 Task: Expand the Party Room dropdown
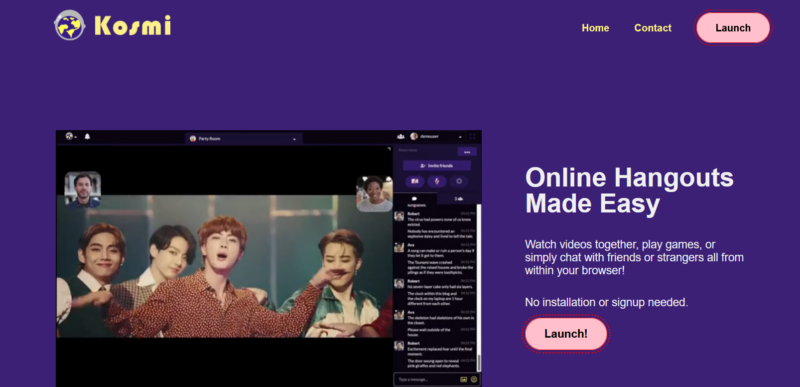tap(243, 138)
